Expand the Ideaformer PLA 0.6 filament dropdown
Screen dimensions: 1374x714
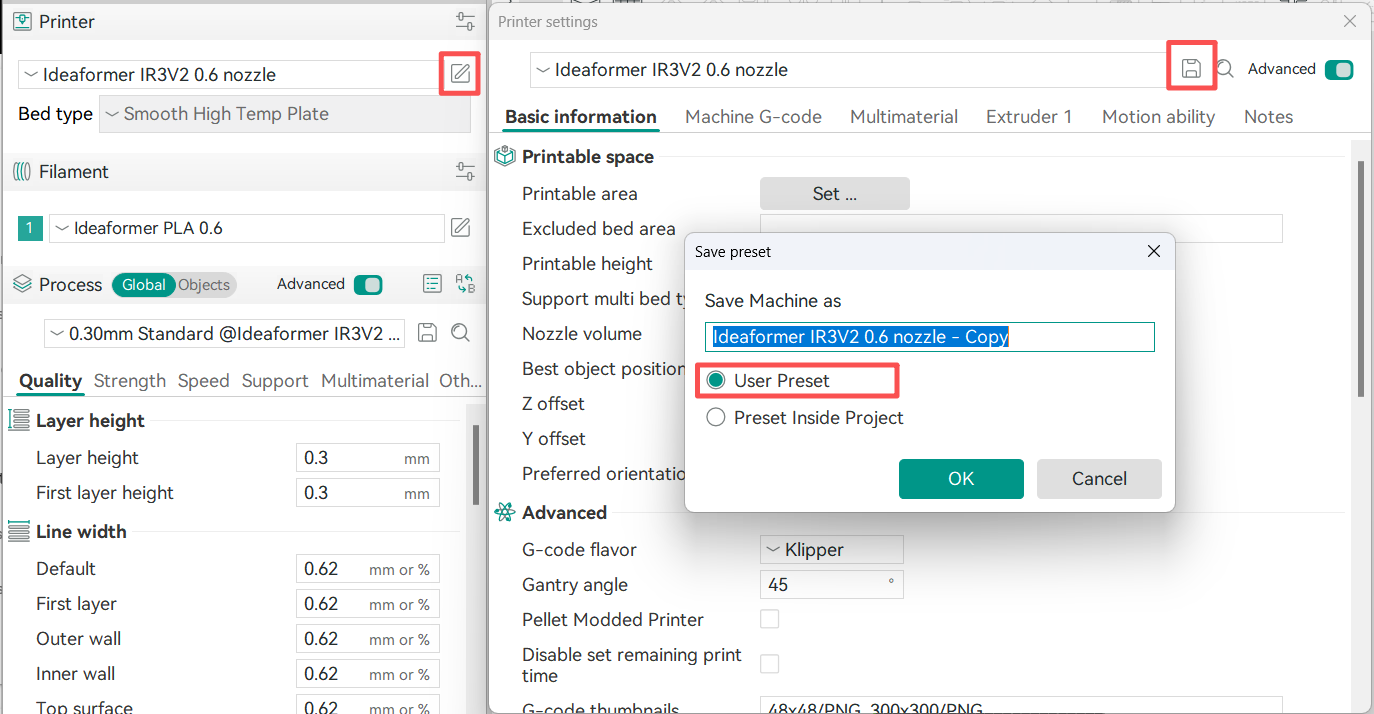click(246, 228)
